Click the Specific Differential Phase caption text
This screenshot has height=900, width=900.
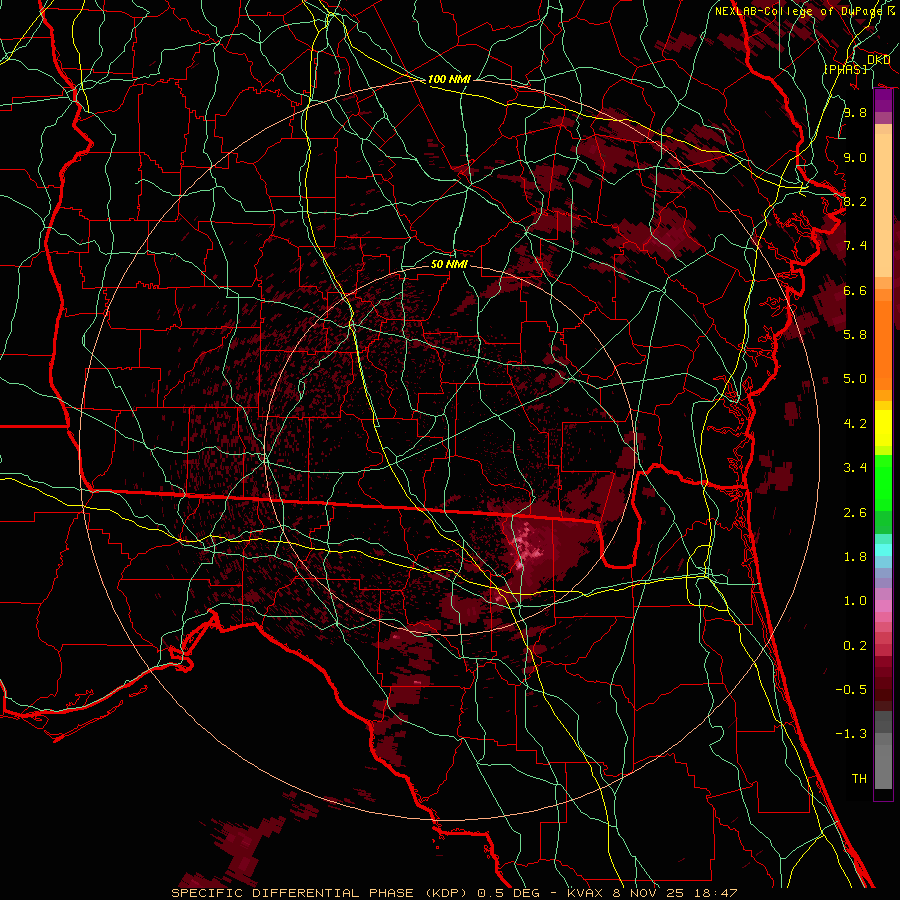[x=322, y=892]
